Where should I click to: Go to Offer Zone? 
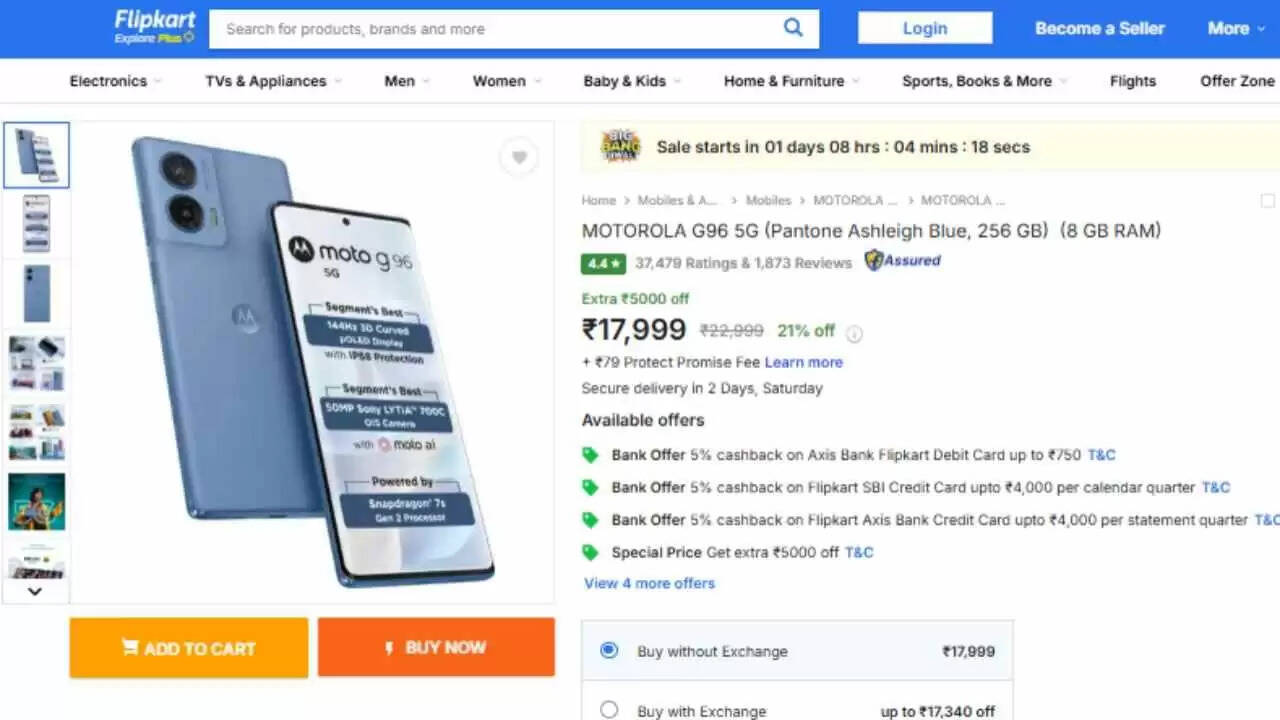pos(1237,81)
